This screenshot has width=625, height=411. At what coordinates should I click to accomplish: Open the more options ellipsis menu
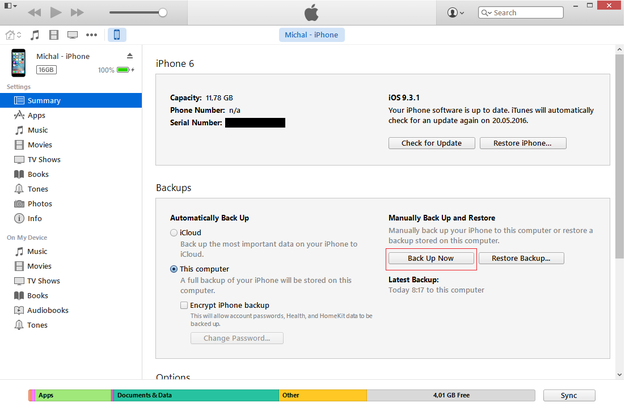(x=92, y=35)
